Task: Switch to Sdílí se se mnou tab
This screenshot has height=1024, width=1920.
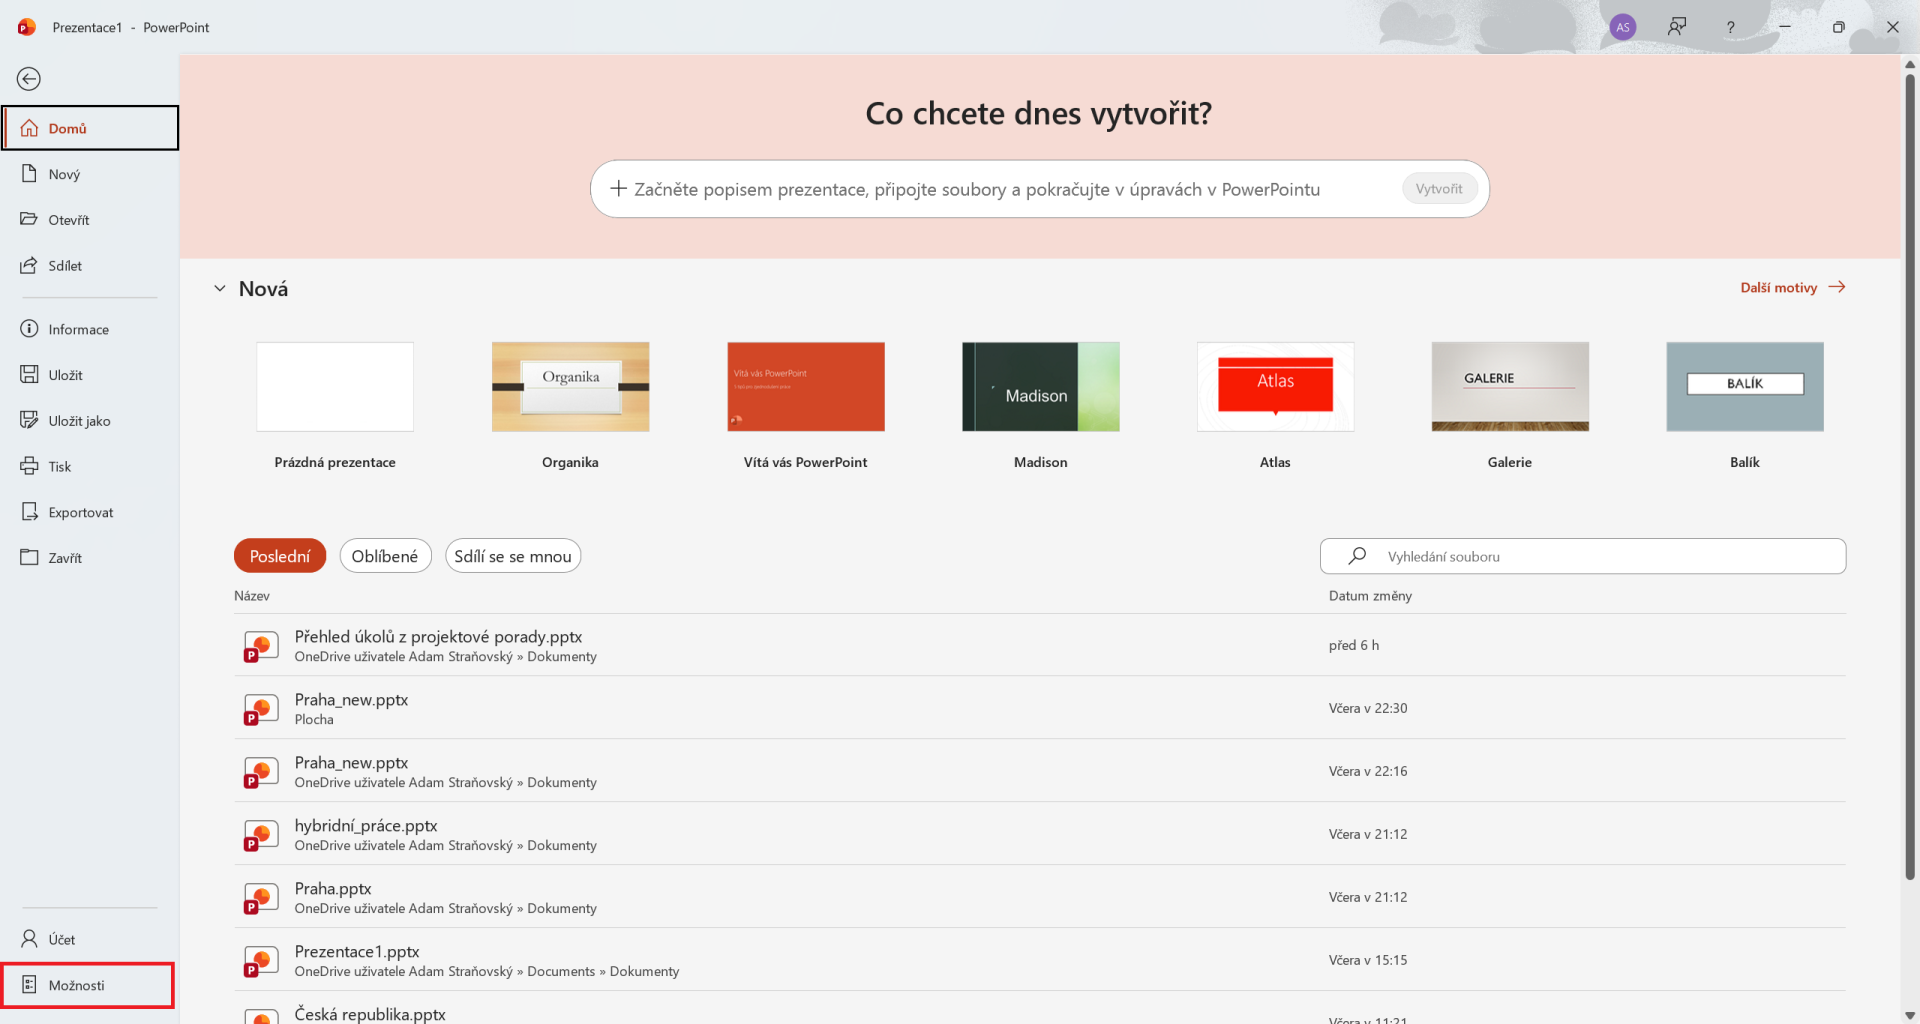Action: 513,556
